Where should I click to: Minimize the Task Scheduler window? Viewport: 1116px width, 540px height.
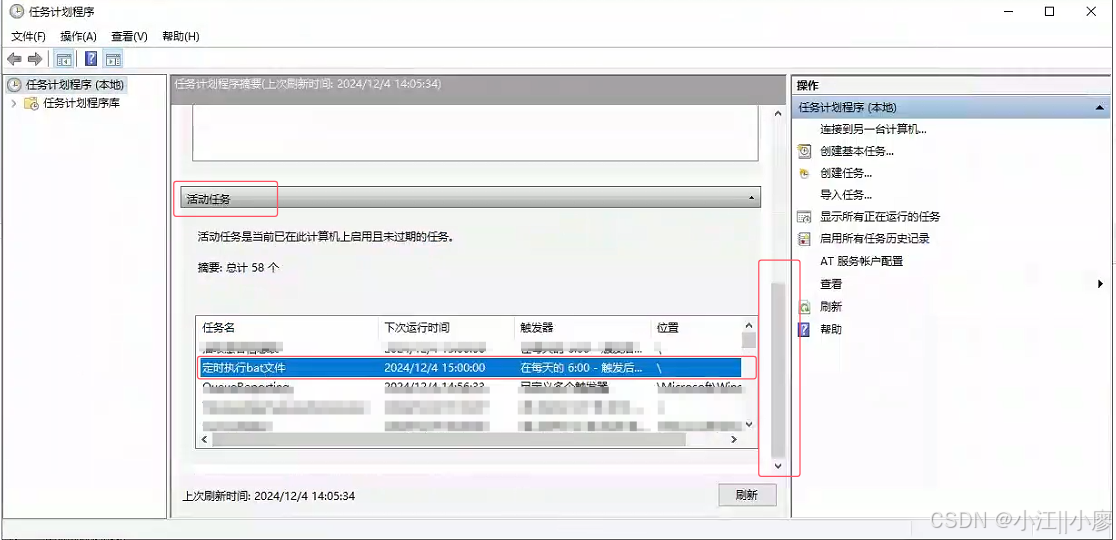tap(1008, 11)
